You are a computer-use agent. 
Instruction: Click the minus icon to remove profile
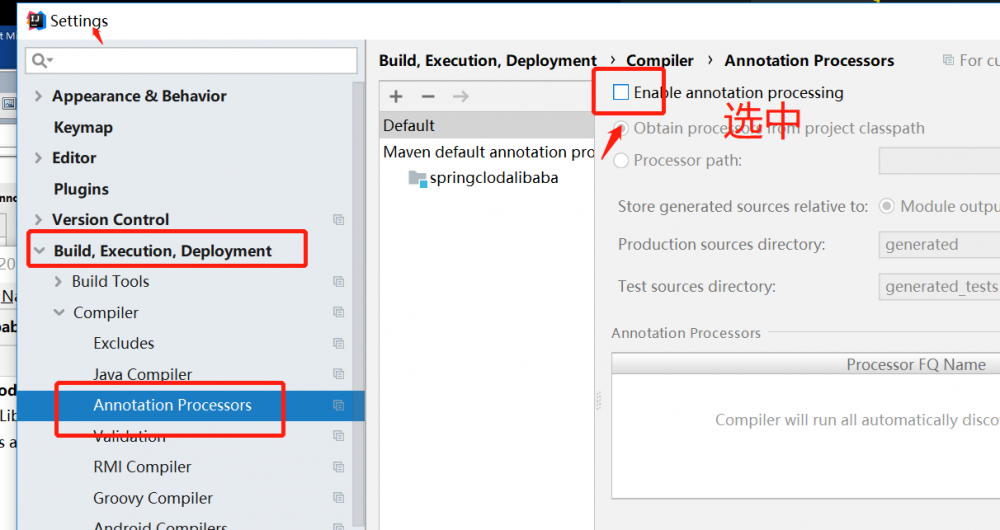(x=428, y=96)
